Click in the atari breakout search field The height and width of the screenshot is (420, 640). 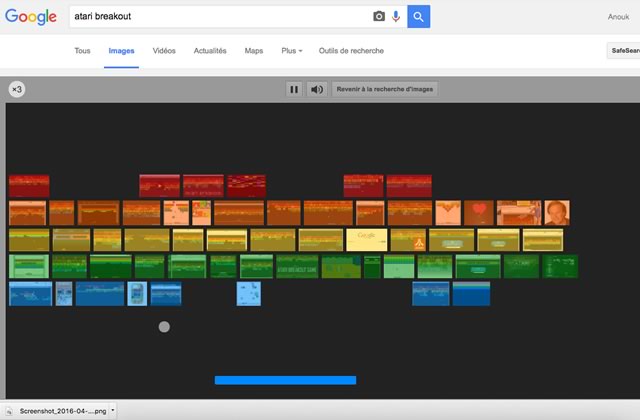(215, 17)
